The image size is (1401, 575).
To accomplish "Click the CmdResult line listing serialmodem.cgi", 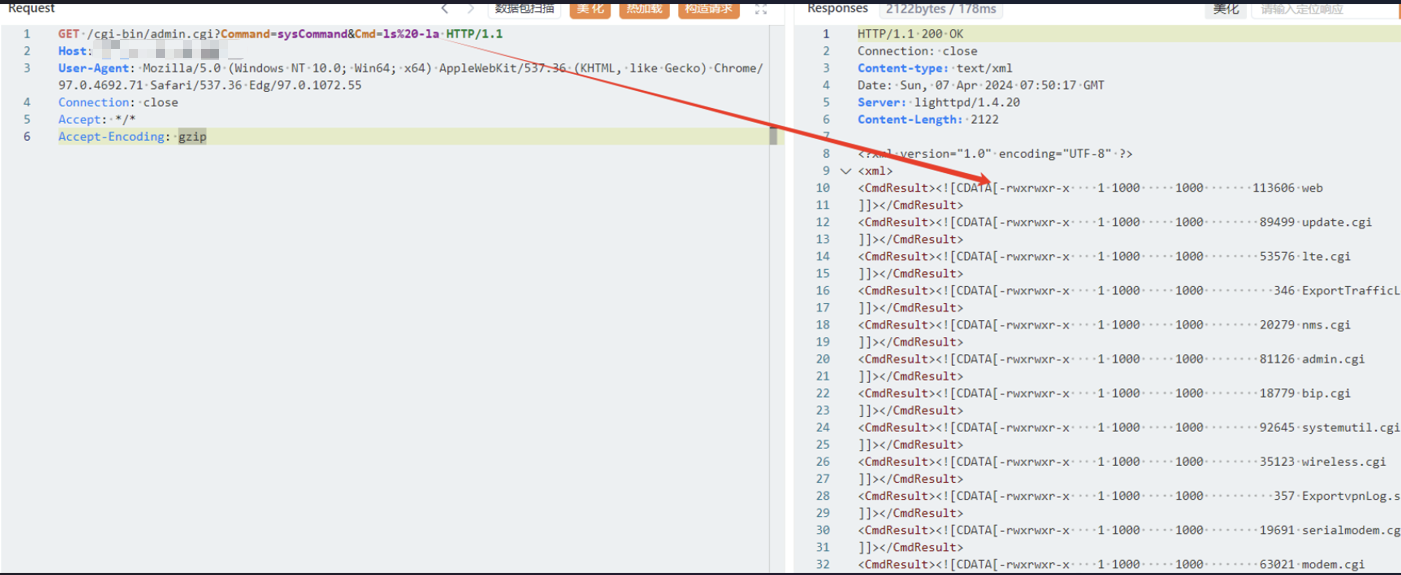I will tap(1128, 530).
